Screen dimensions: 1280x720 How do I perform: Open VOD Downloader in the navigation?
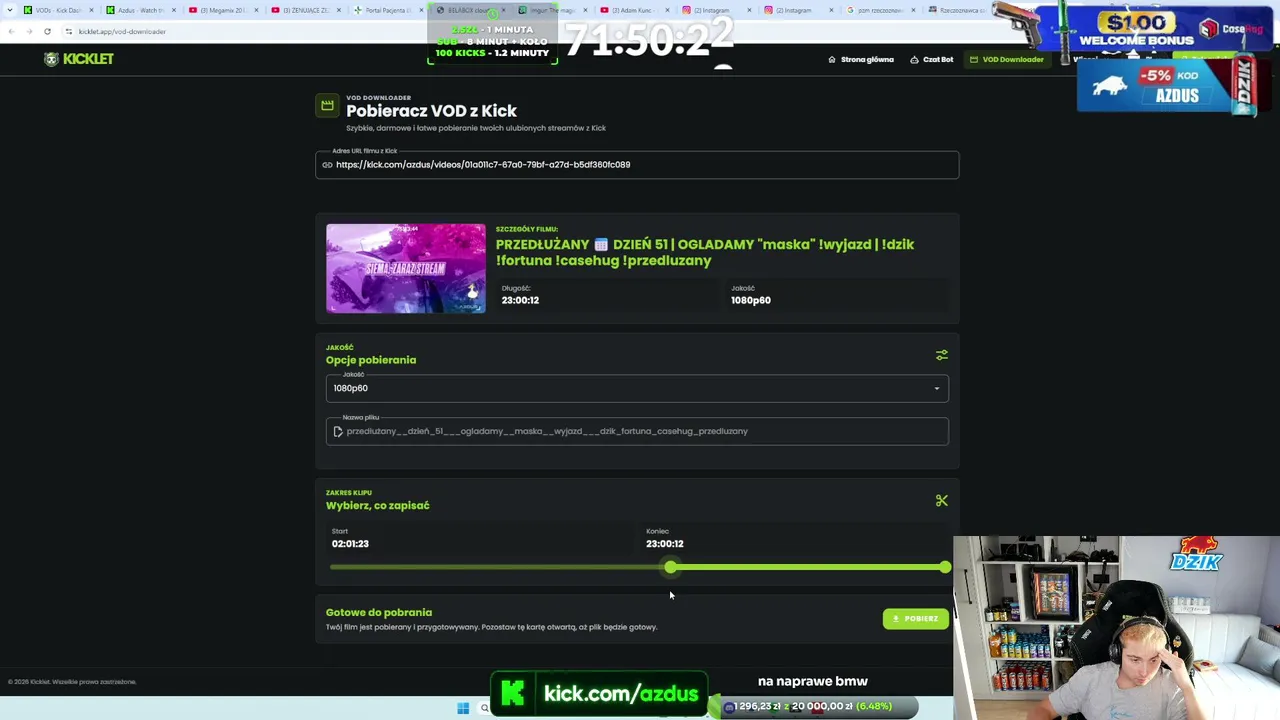click(1007, 59)
